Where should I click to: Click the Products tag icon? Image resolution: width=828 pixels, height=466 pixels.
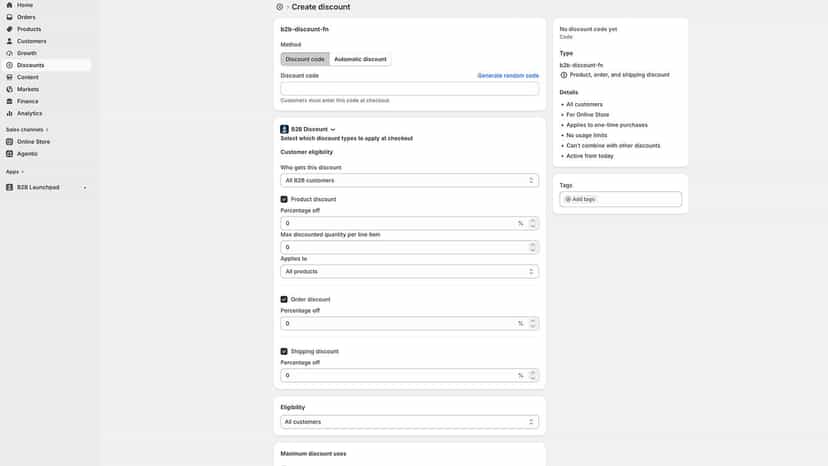click(x=10, y=29)
